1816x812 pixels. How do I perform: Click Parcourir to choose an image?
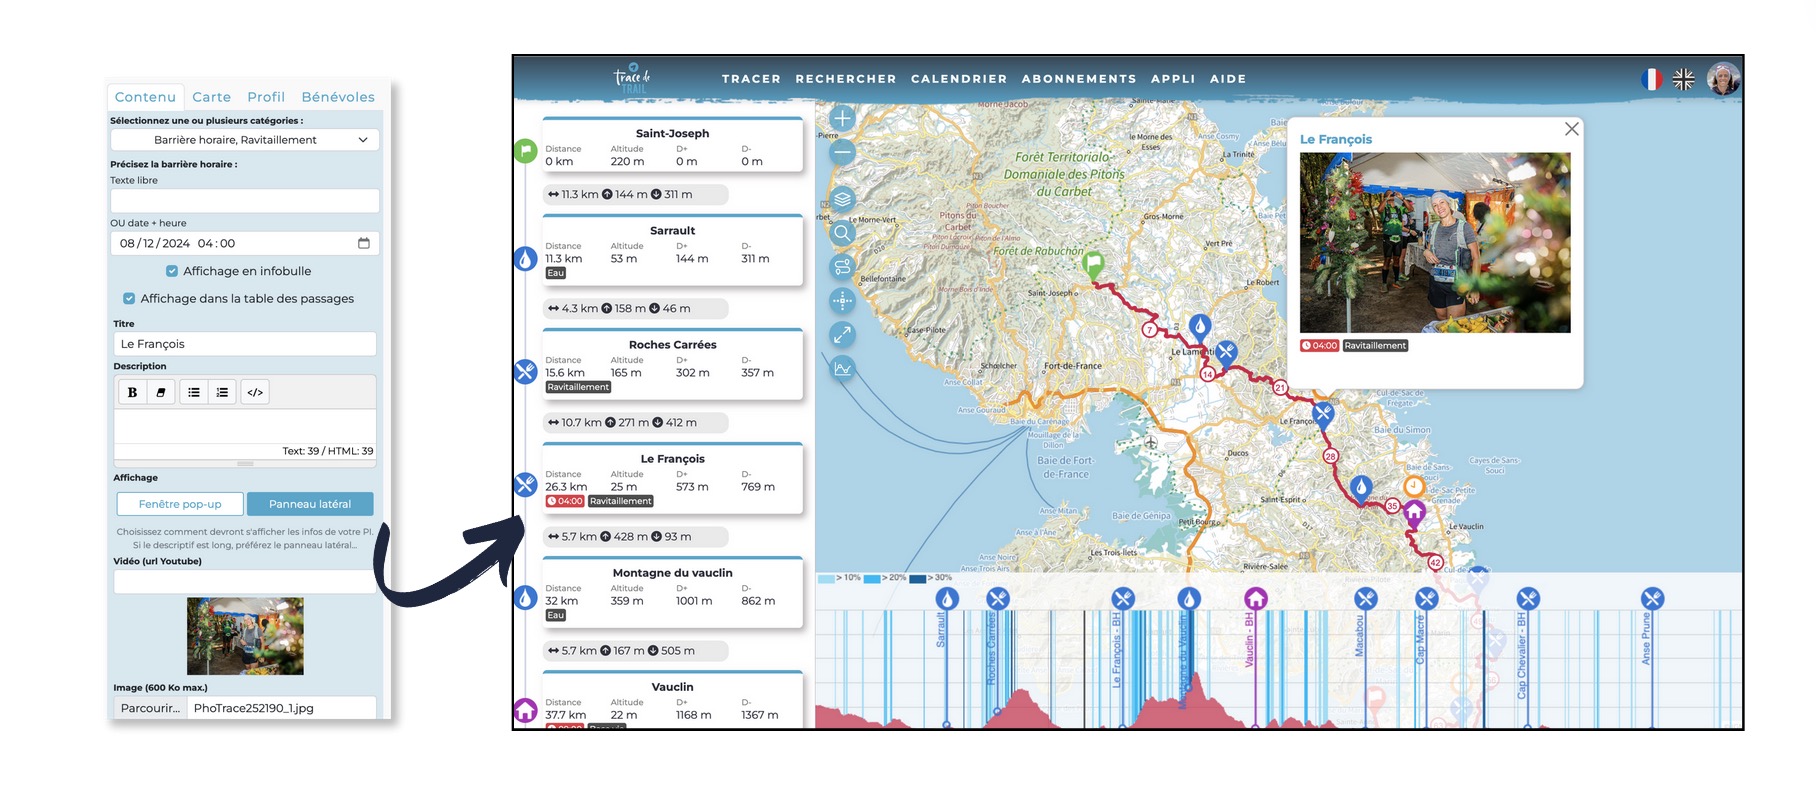coord(150,708)
